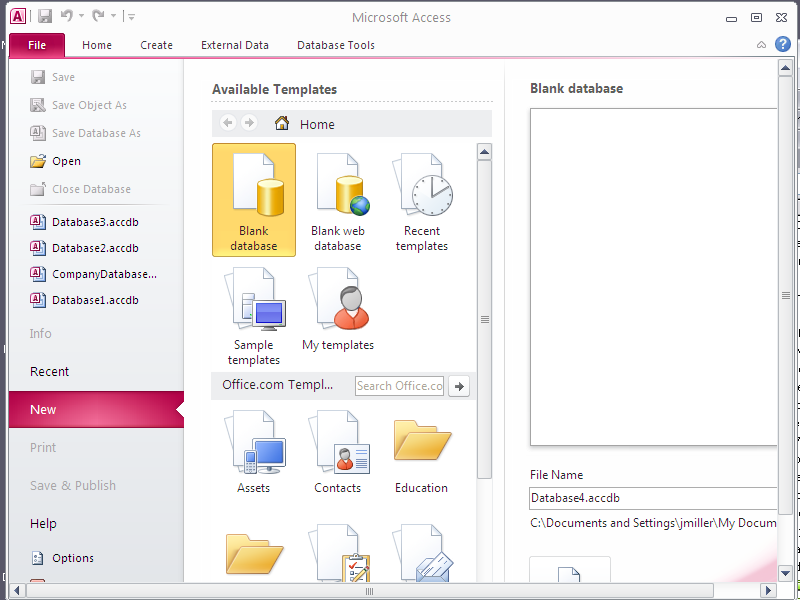The image size is (800, 600).
Task: Open Database3.accdb from recent list
Action: 94,221
